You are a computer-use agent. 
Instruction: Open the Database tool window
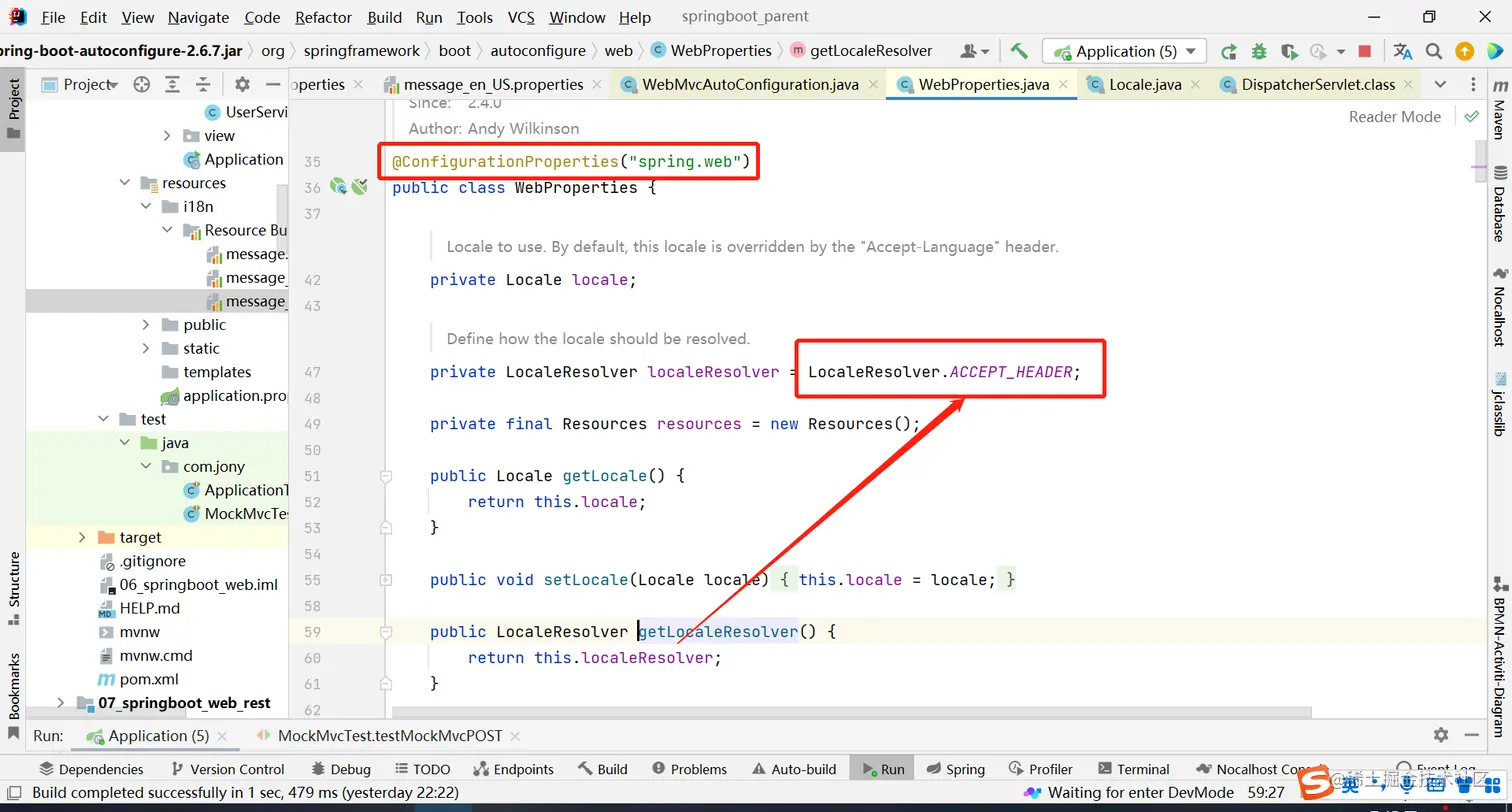tap(1499, 205)
